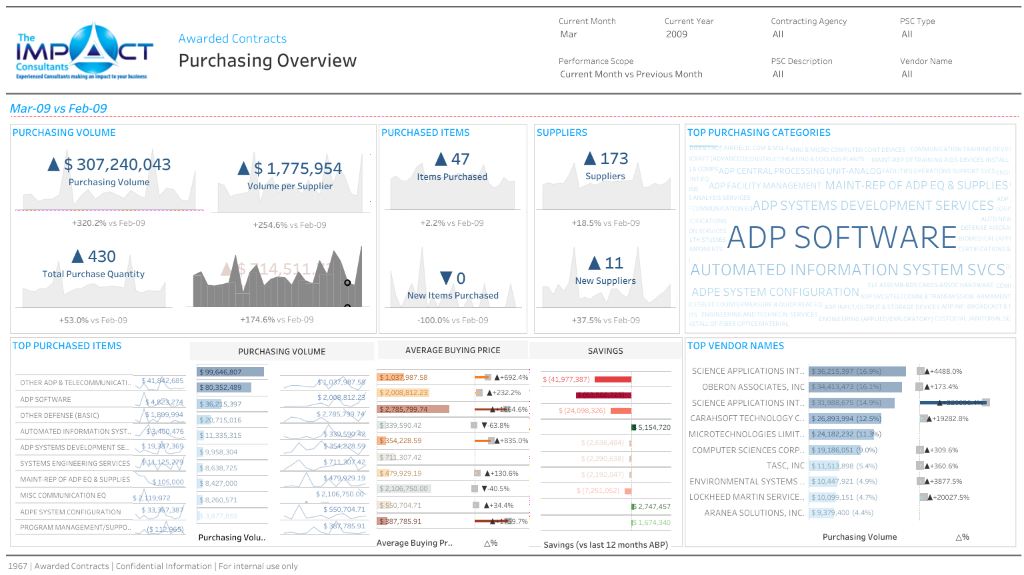Select OBERON ASSOCIATES, INC vendor
The height and width of the screenshot is (575, 1024).
click(x=753, y=387)
